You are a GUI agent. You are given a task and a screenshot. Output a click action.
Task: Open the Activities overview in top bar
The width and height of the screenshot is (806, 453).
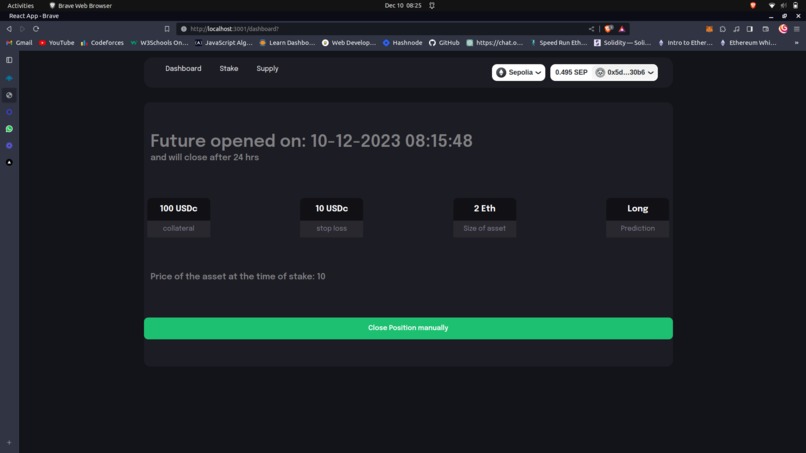[21, 6]
